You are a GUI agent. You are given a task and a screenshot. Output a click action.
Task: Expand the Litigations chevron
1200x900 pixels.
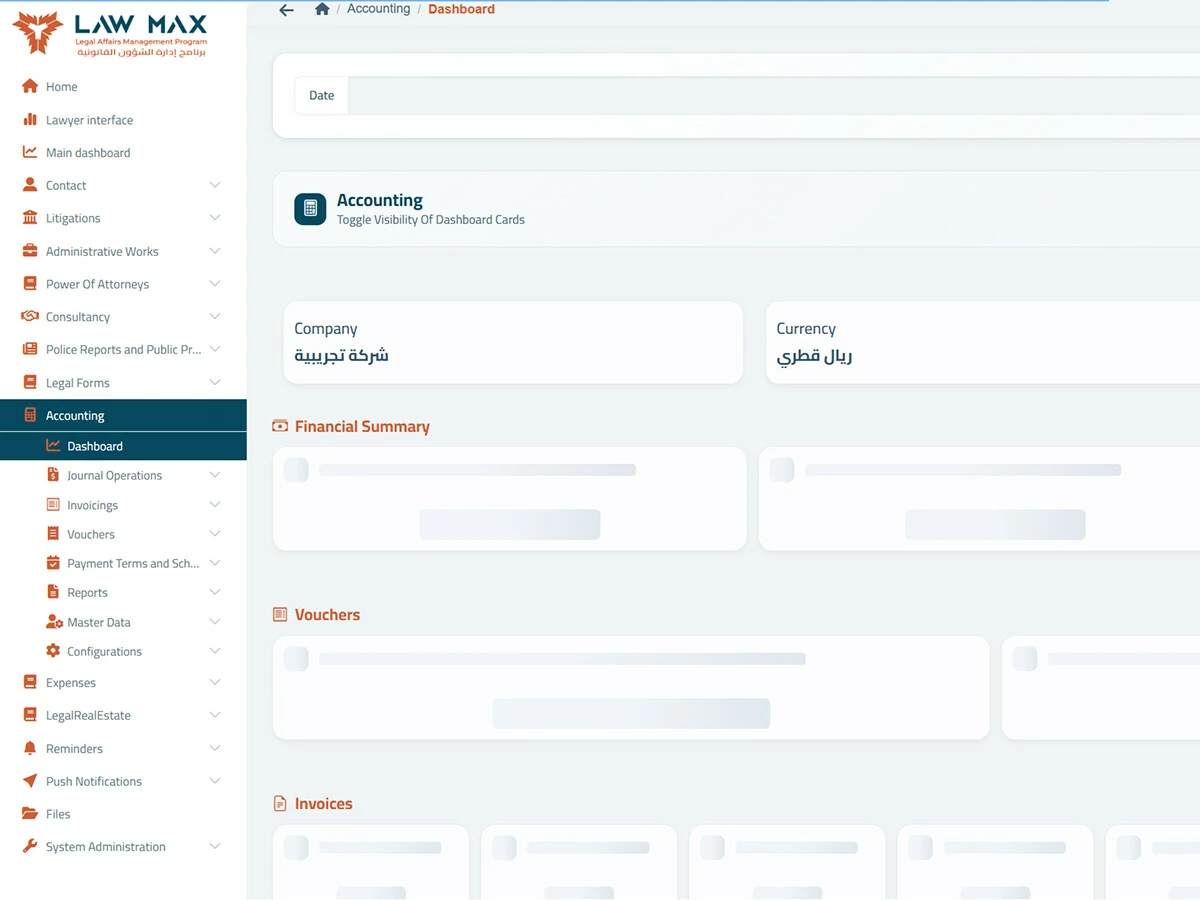point(215,218)
